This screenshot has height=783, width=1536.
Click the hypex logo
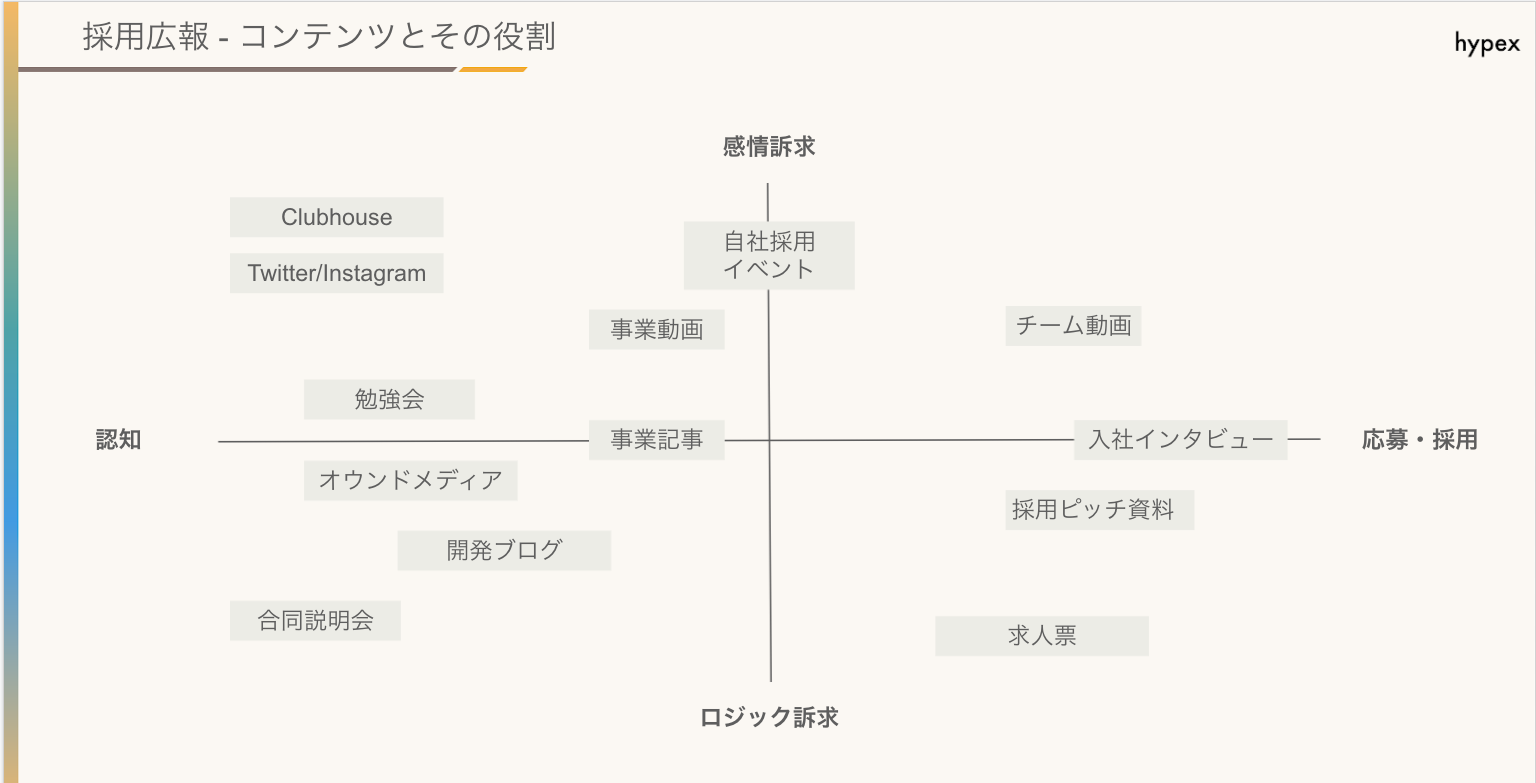[x=1486, y=44]
